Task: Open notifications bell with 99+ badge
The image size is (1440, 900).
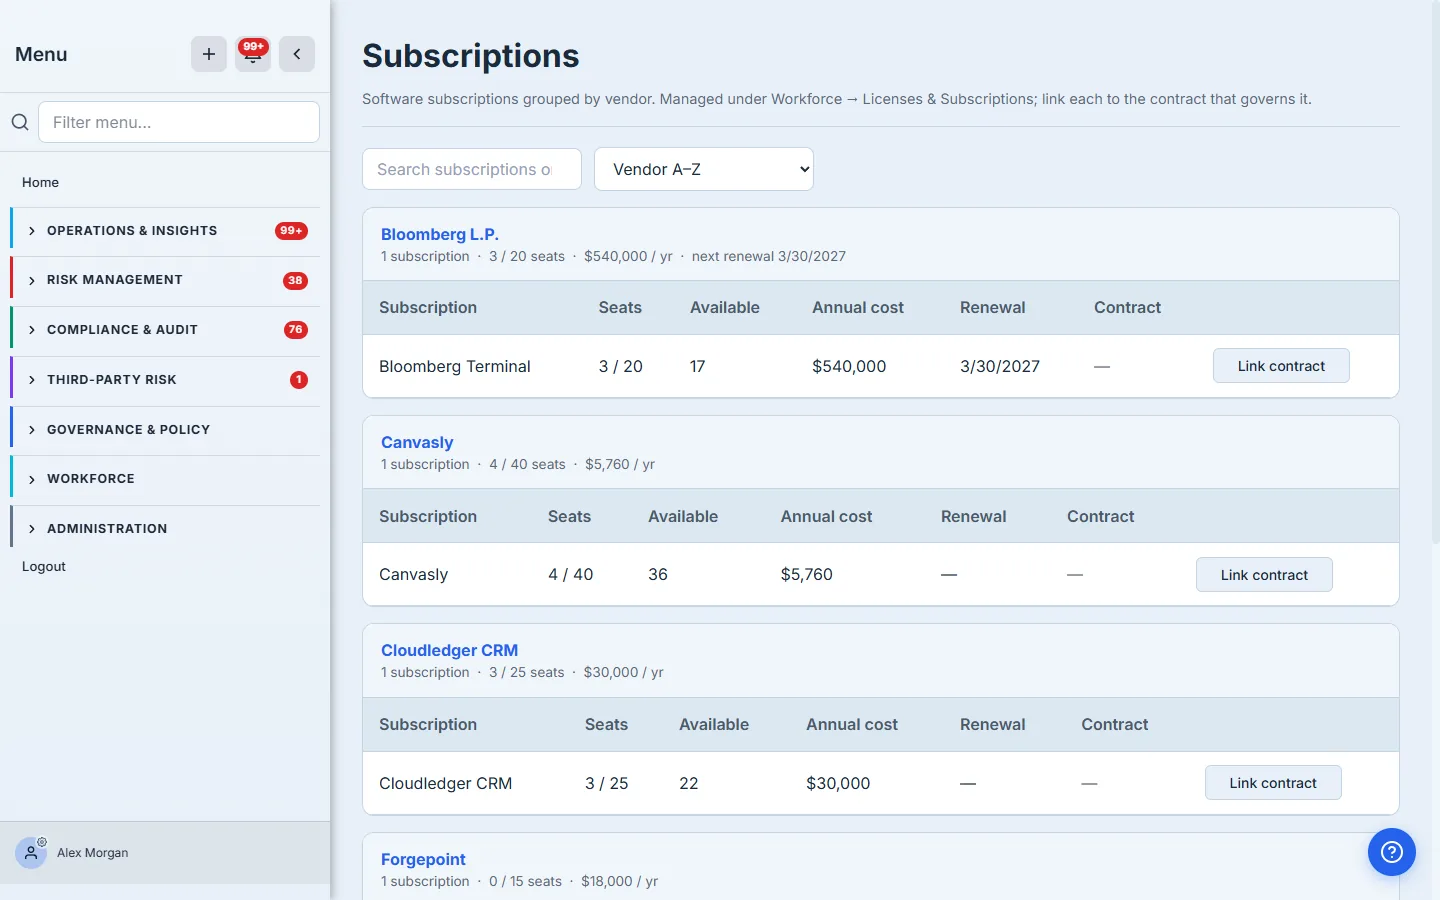Action: pos(253,54)
